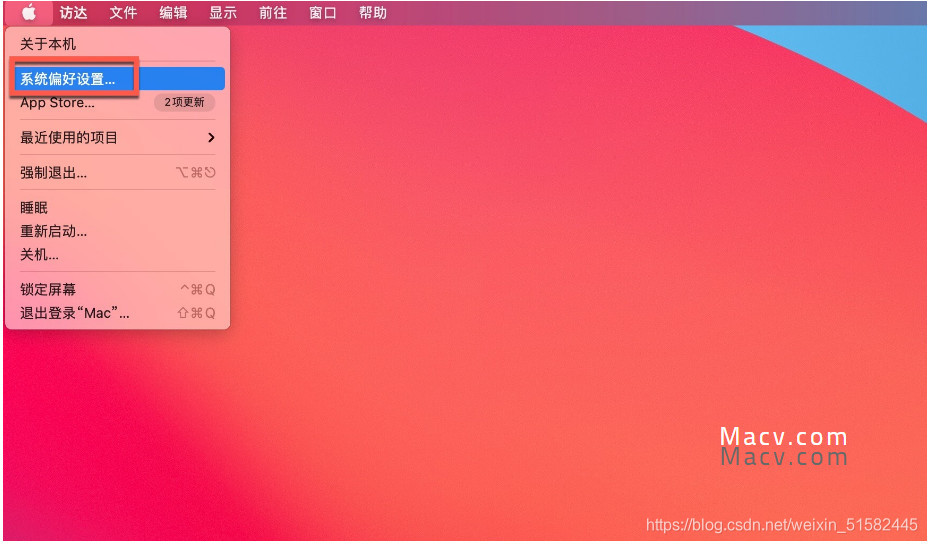928x544 pixels.
Task: Open the 帮助 menu
Action: pos(372,12)
